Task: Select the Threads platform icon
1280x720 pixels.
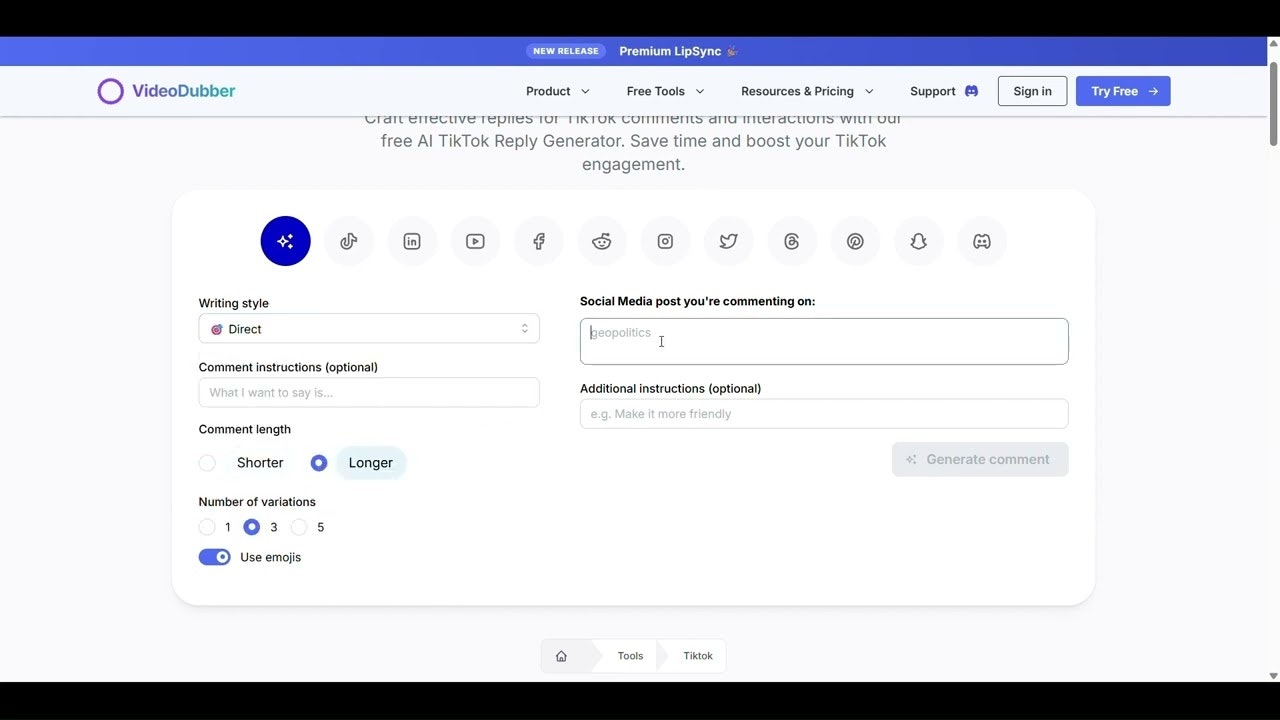Action: pyautogui.click(x=792, y=241)
